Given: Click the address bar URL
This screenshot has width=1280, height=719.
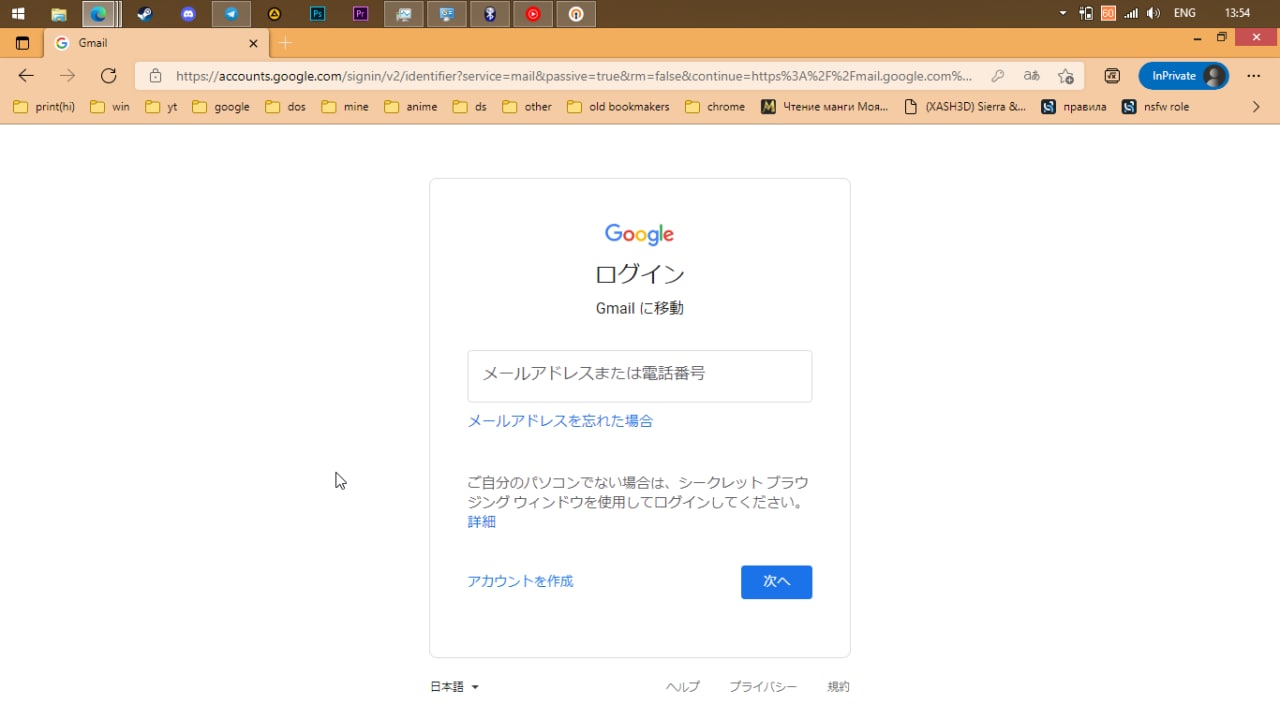Looking at the screenshot, I should point(573,76).
